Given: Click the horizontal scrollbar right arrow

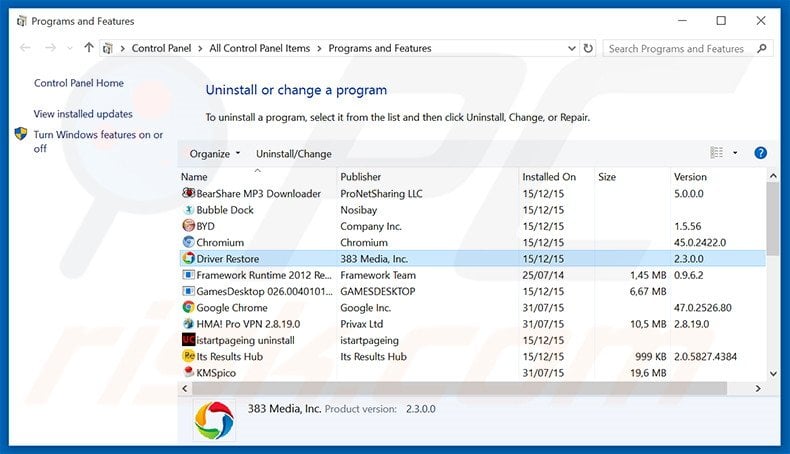Looking at the screenshot, I should (758, 388).
